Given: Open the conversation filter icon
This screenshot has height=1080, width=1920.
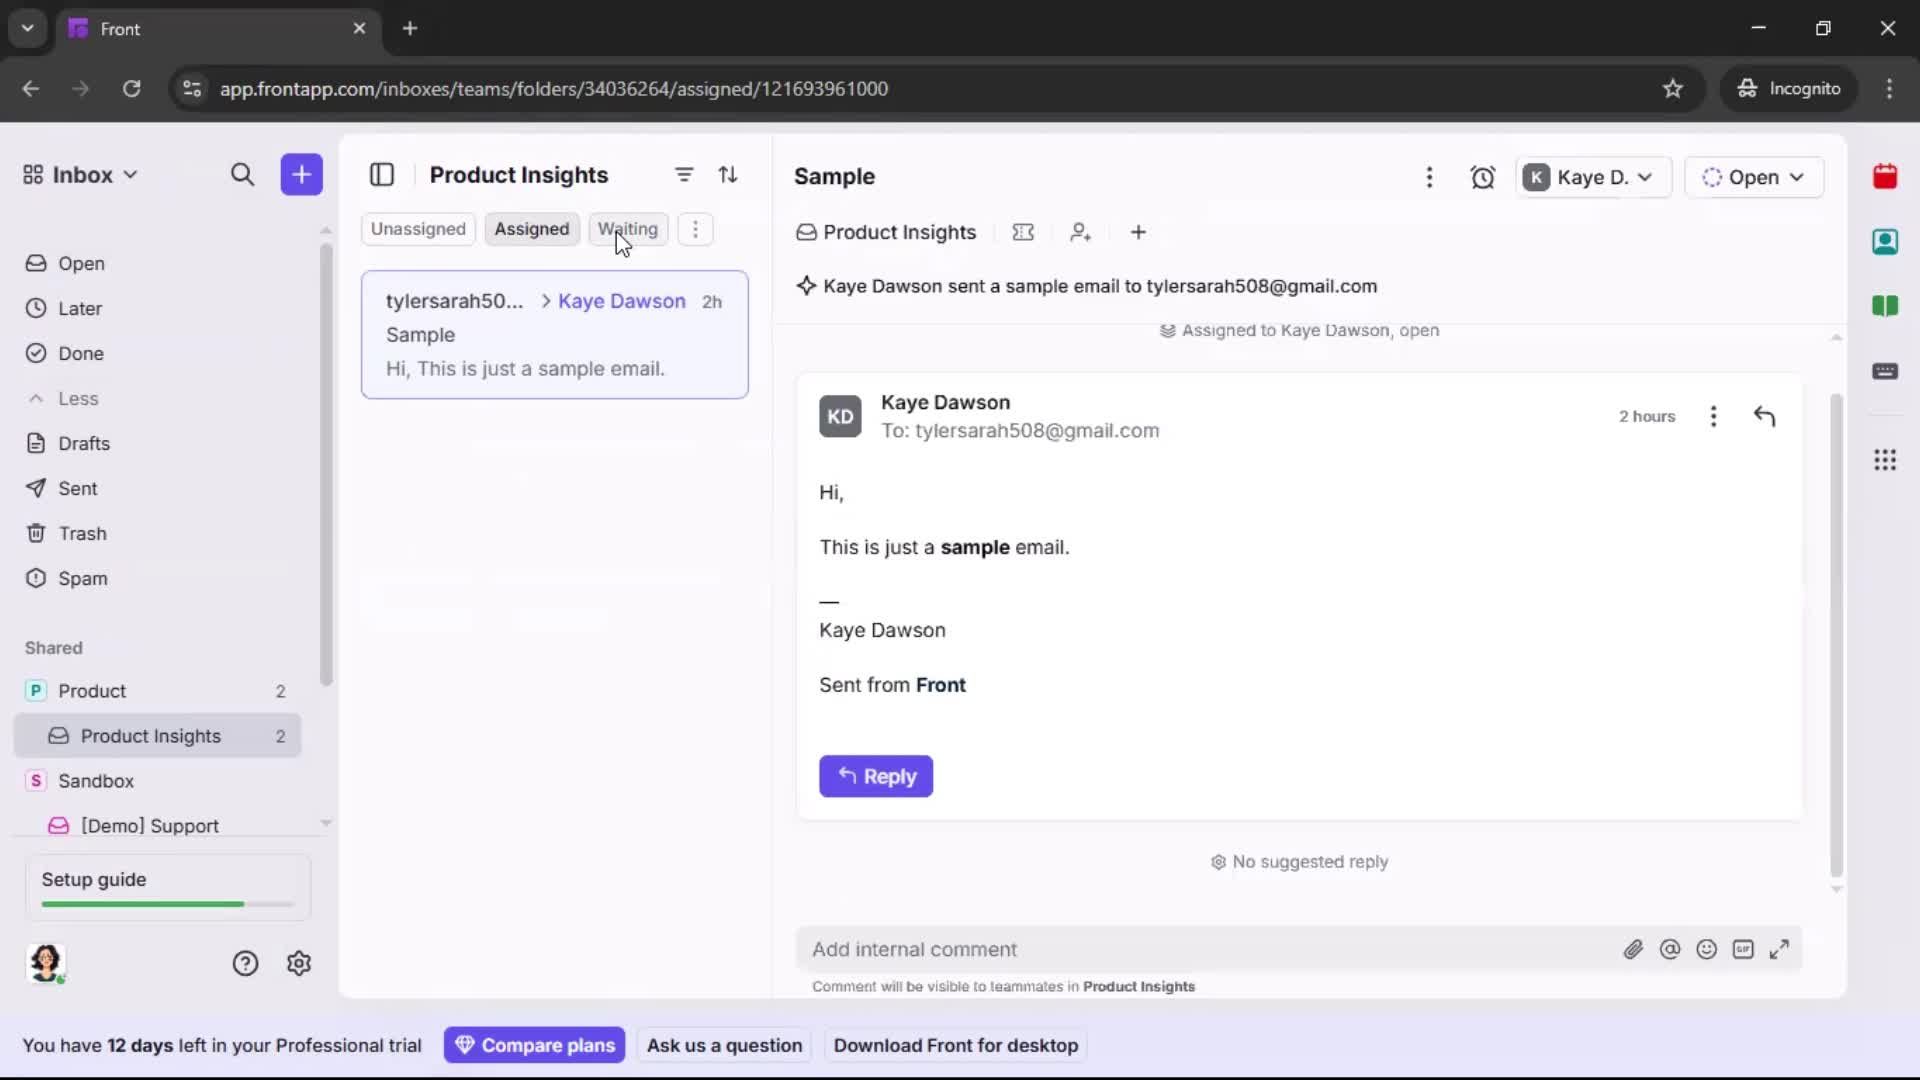Looking at the screenshot, I should pyautogui.click(x=684, y=175).
